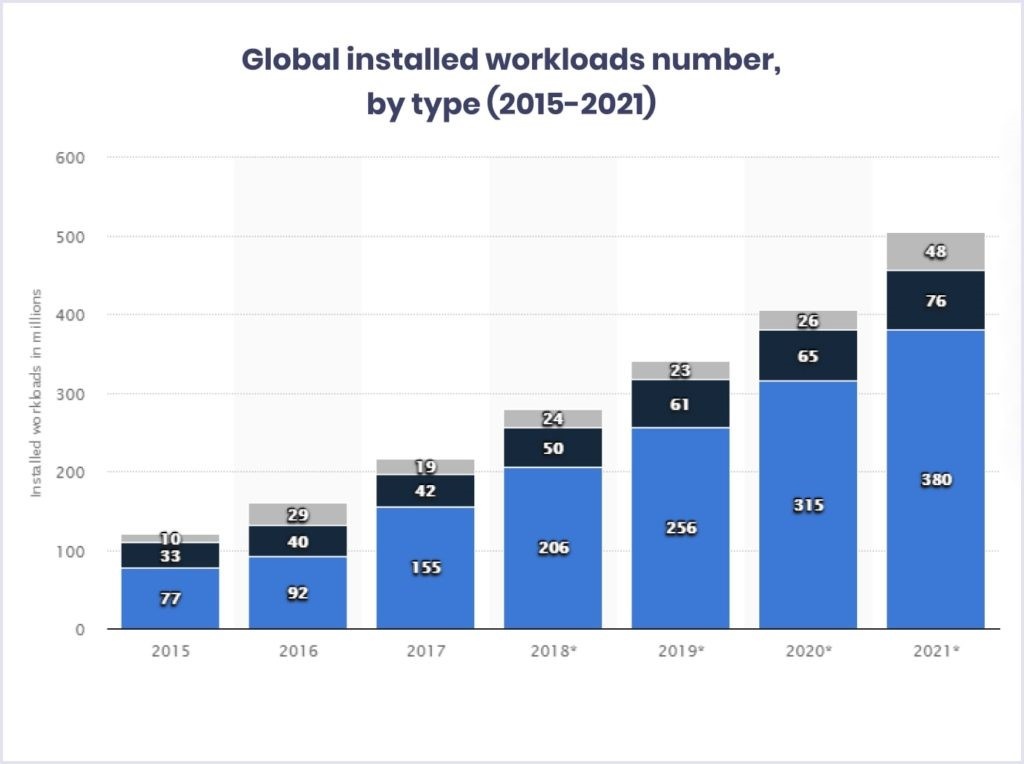This screenshot has width=1024, height=764.
Task: Click the 100 y-axis tick label
Action: 70,551
